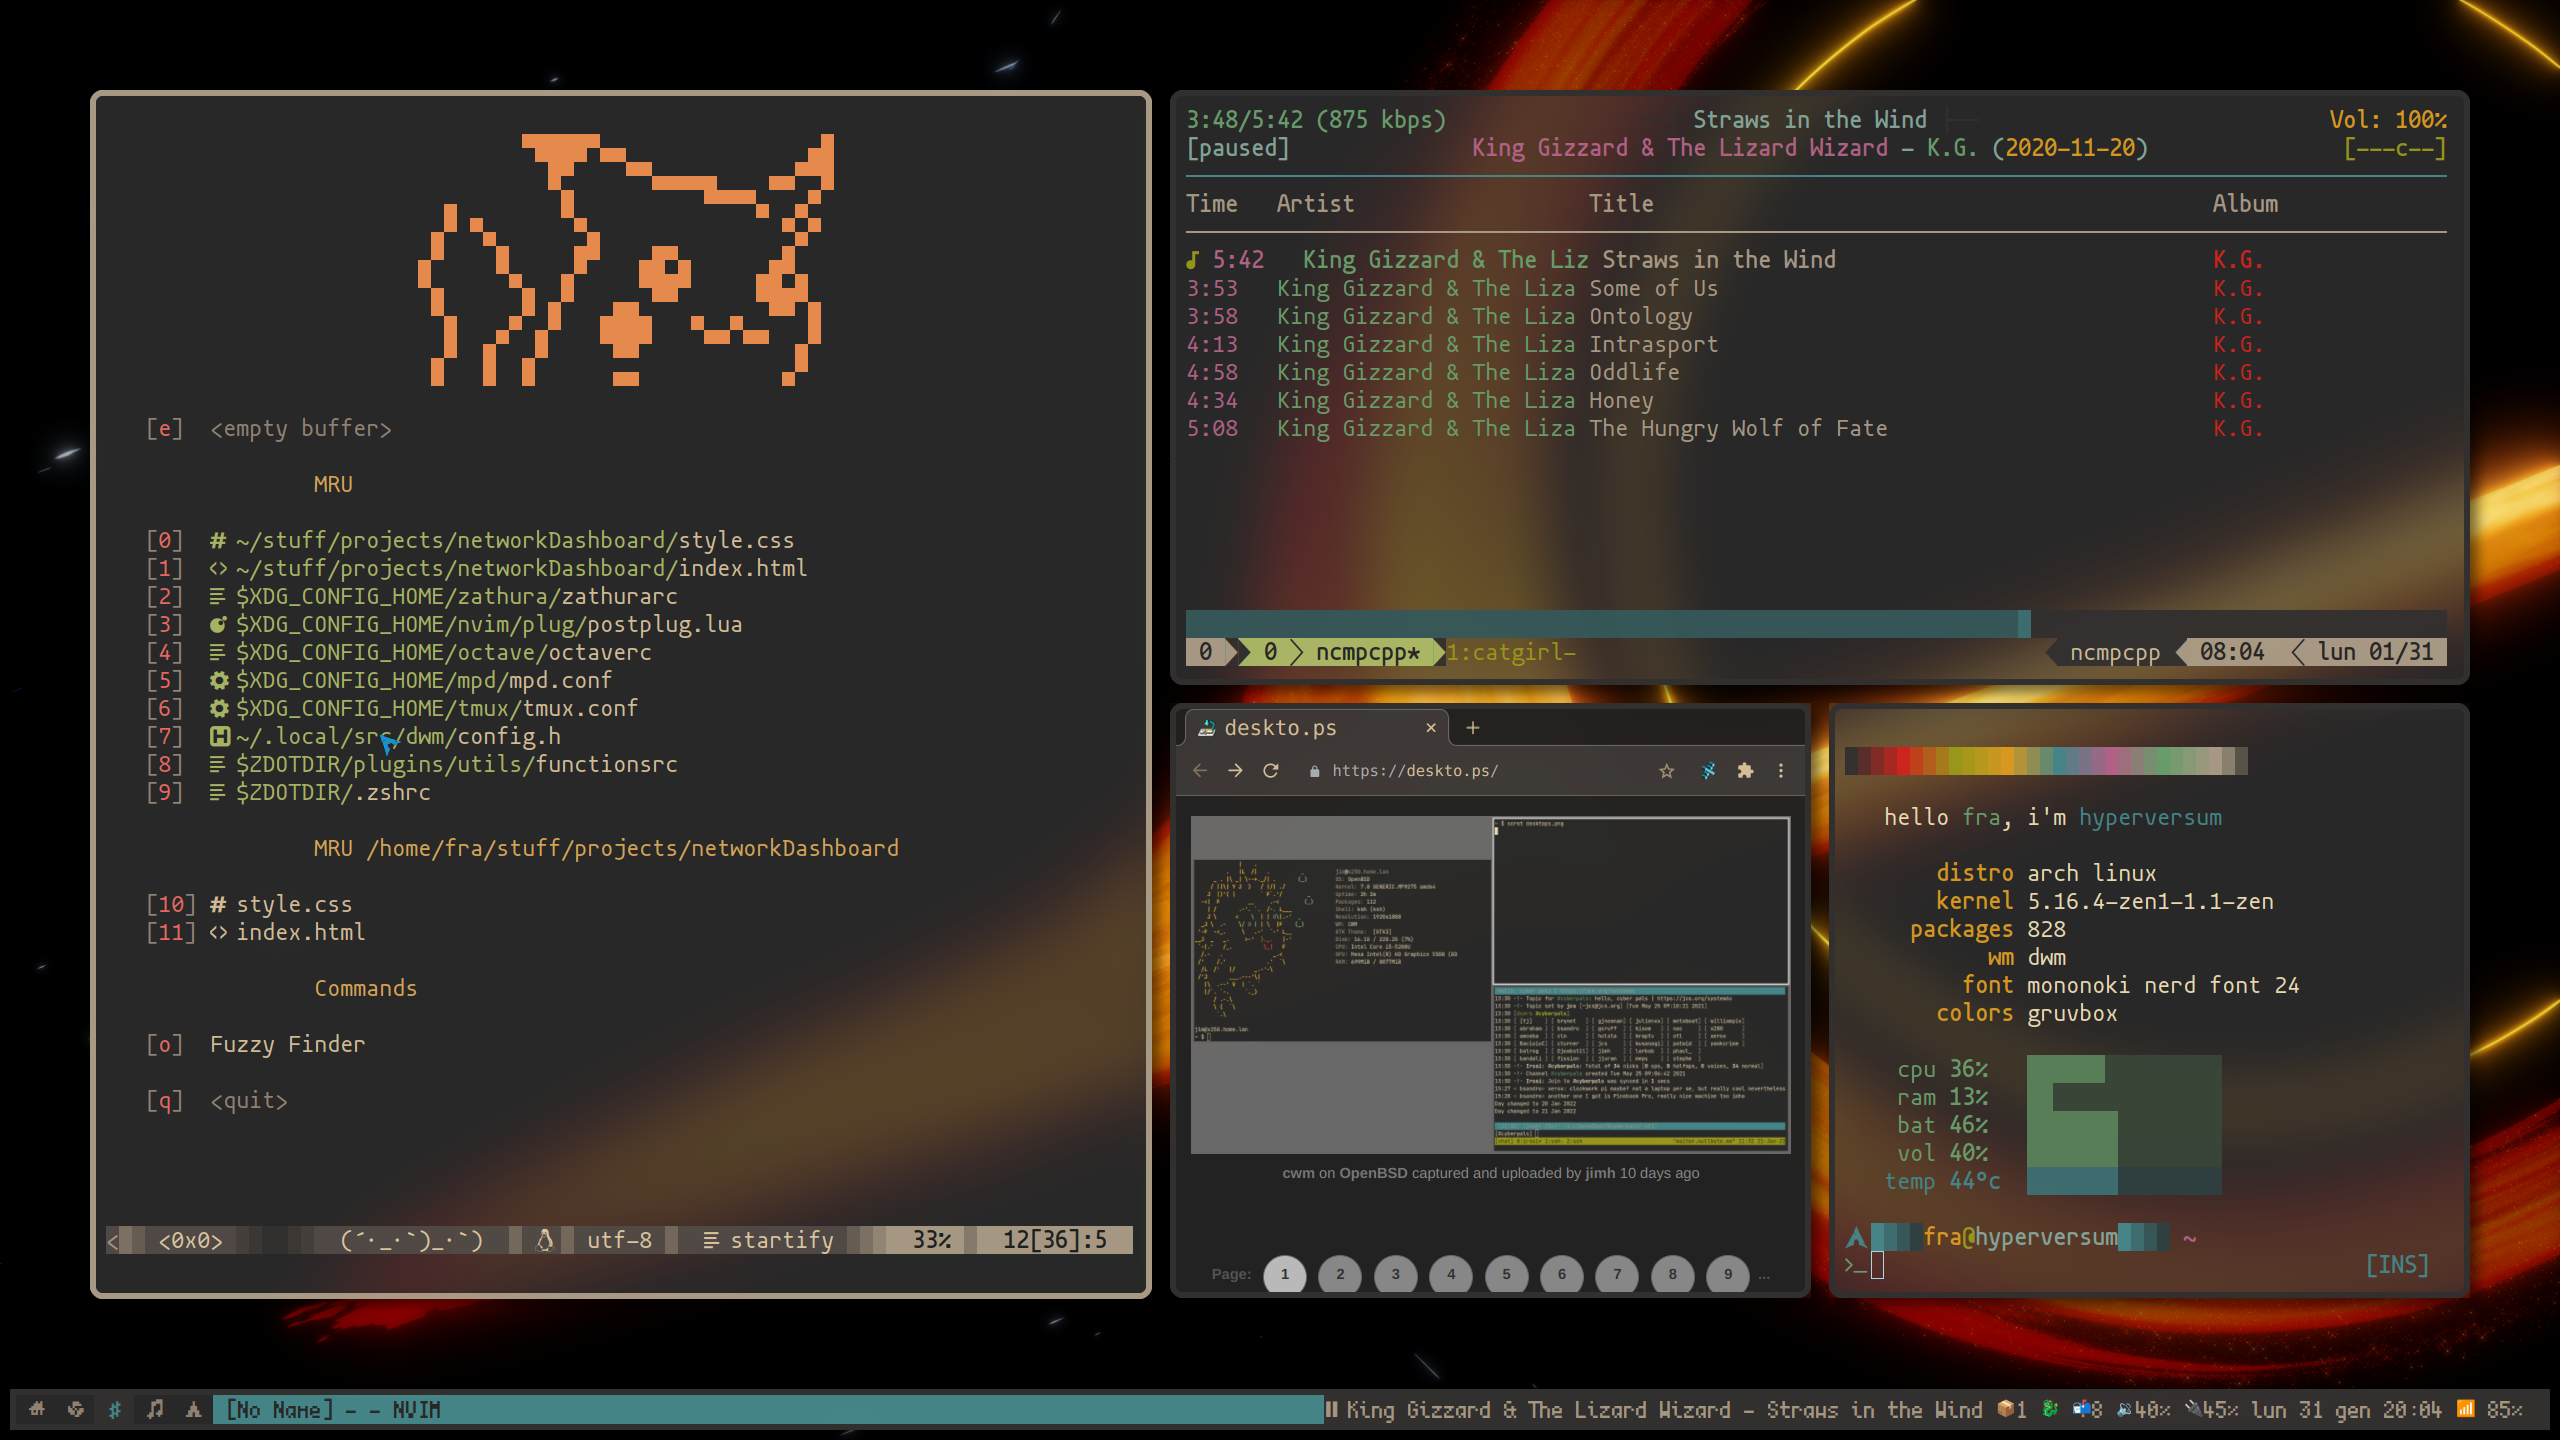Open jimh uploader profile link

coord(1599,1173)
